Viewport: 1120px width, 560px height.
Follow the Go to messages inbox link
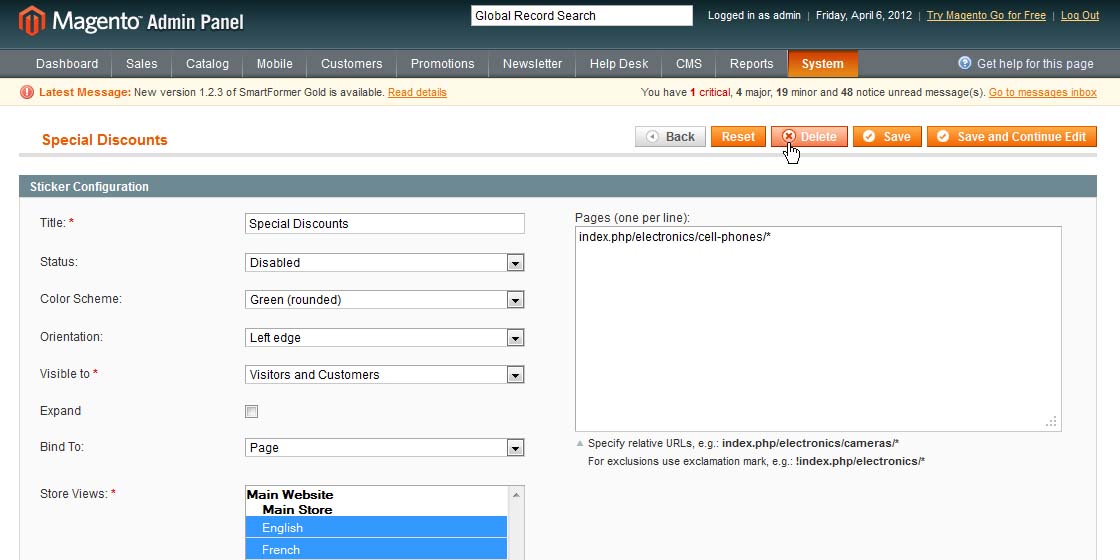click(x=1042, y=93)
